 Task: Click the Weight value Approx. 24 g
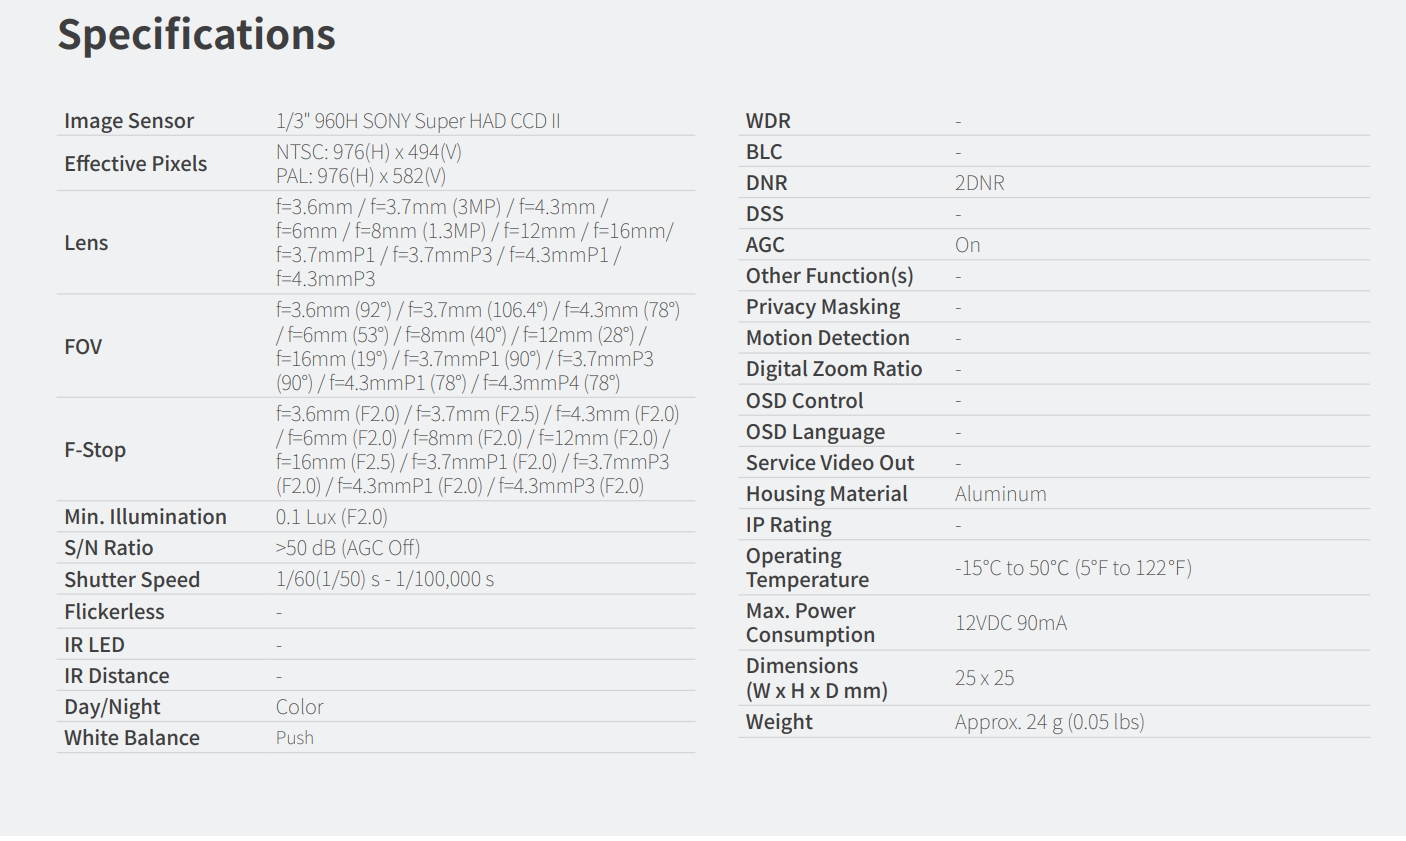click(1049, 722)
